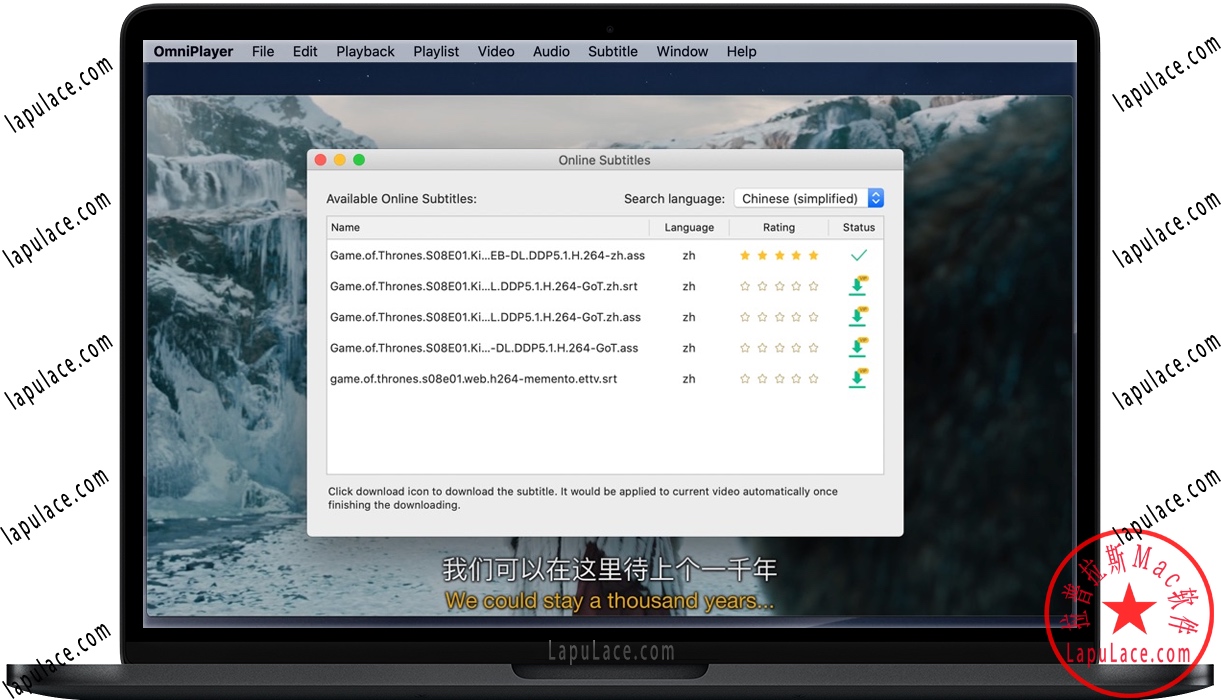Expand the Subtitle menu
This screenshot has height=700, width=1221.
[x=612, y=51]
